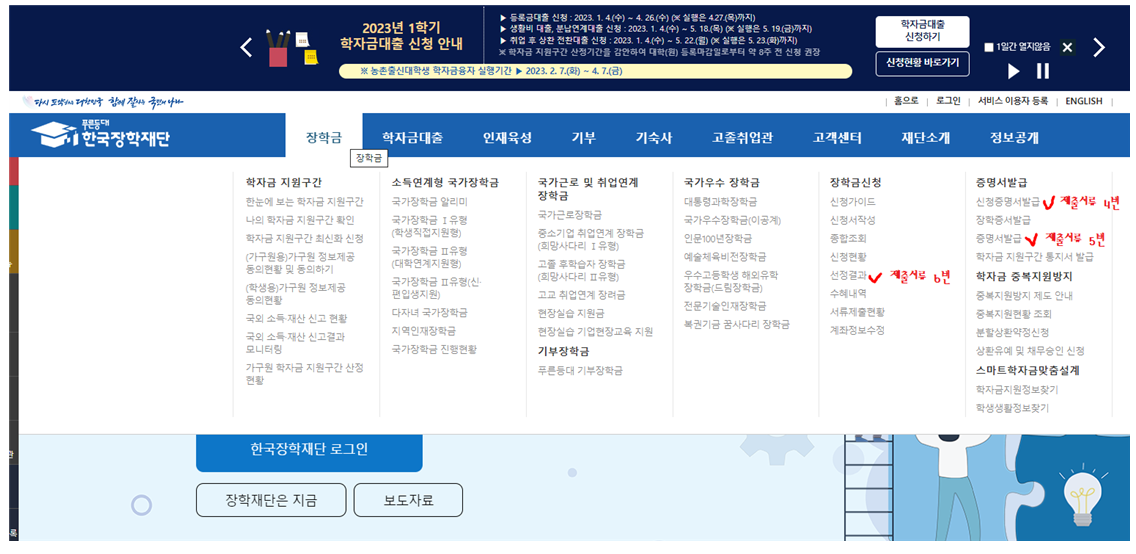Open 푸른등대 기부장학금
The height and width of the screenshot is (554, 1136).
click(580, 370)
